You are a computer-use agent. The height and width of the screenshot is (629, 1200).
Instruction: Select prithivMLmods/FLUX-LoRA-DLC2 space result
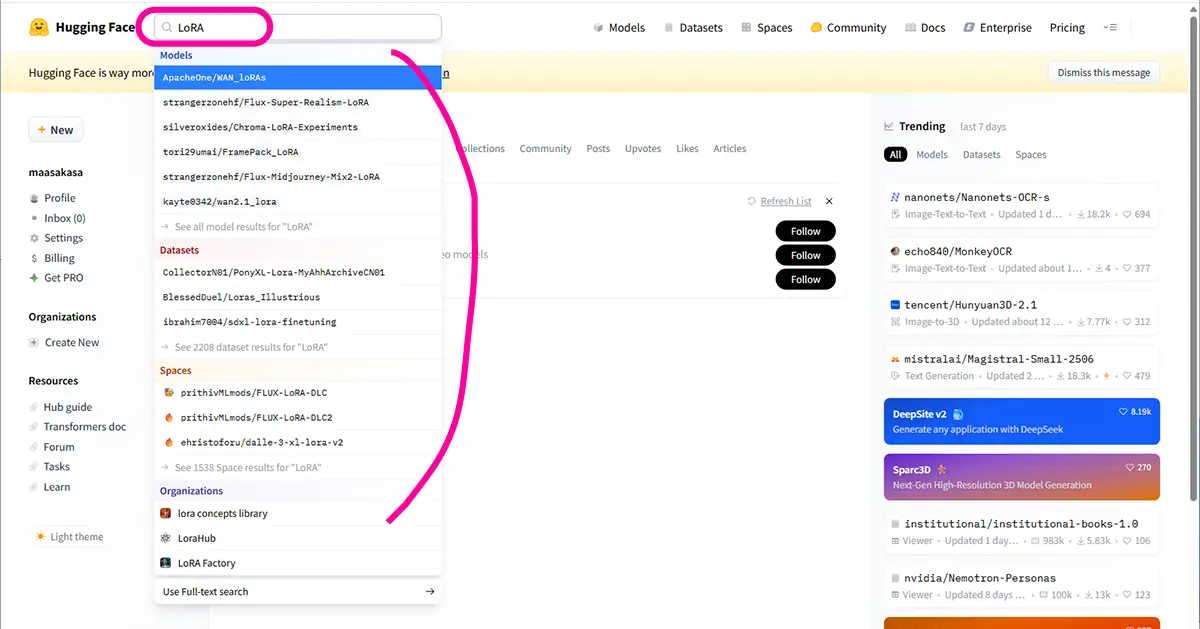coord(298,417)
